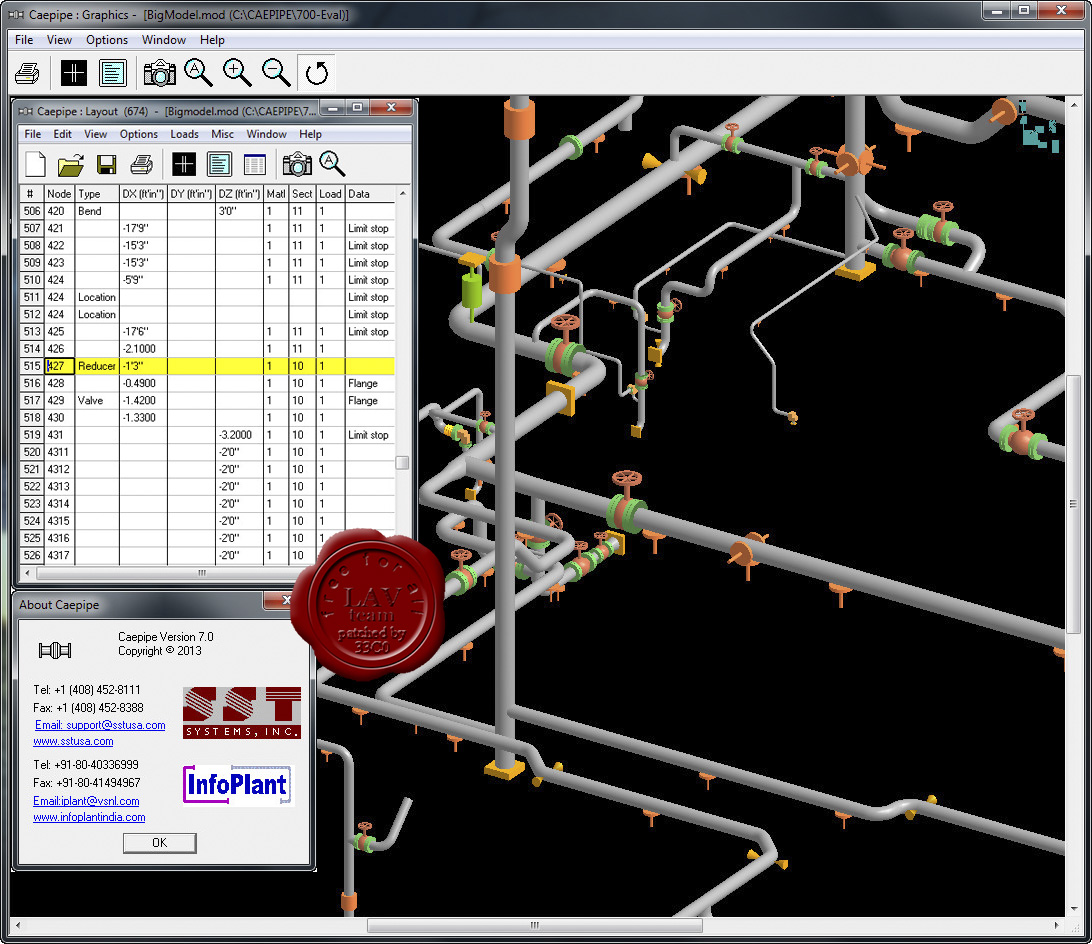Screen dimensions: 1092x944
Task: Open Edit menu in Layout window
Action: coord(63,134)
